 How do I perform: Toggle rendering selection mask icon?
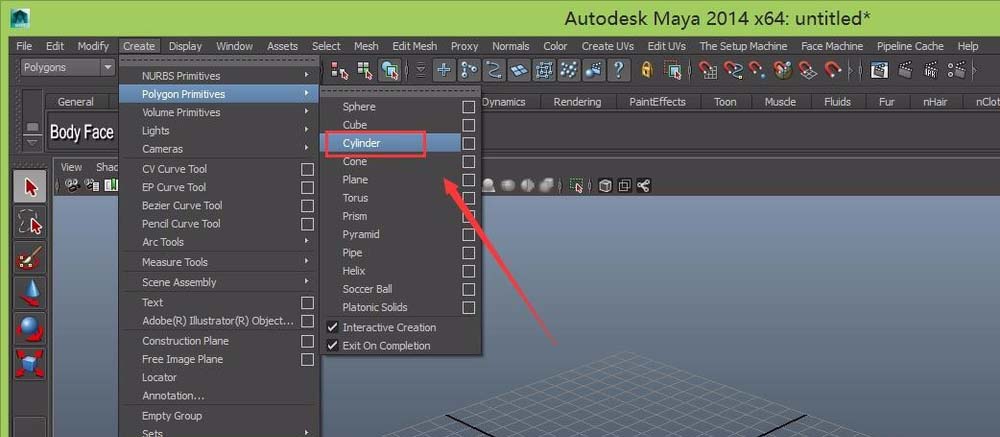[593, 70]
